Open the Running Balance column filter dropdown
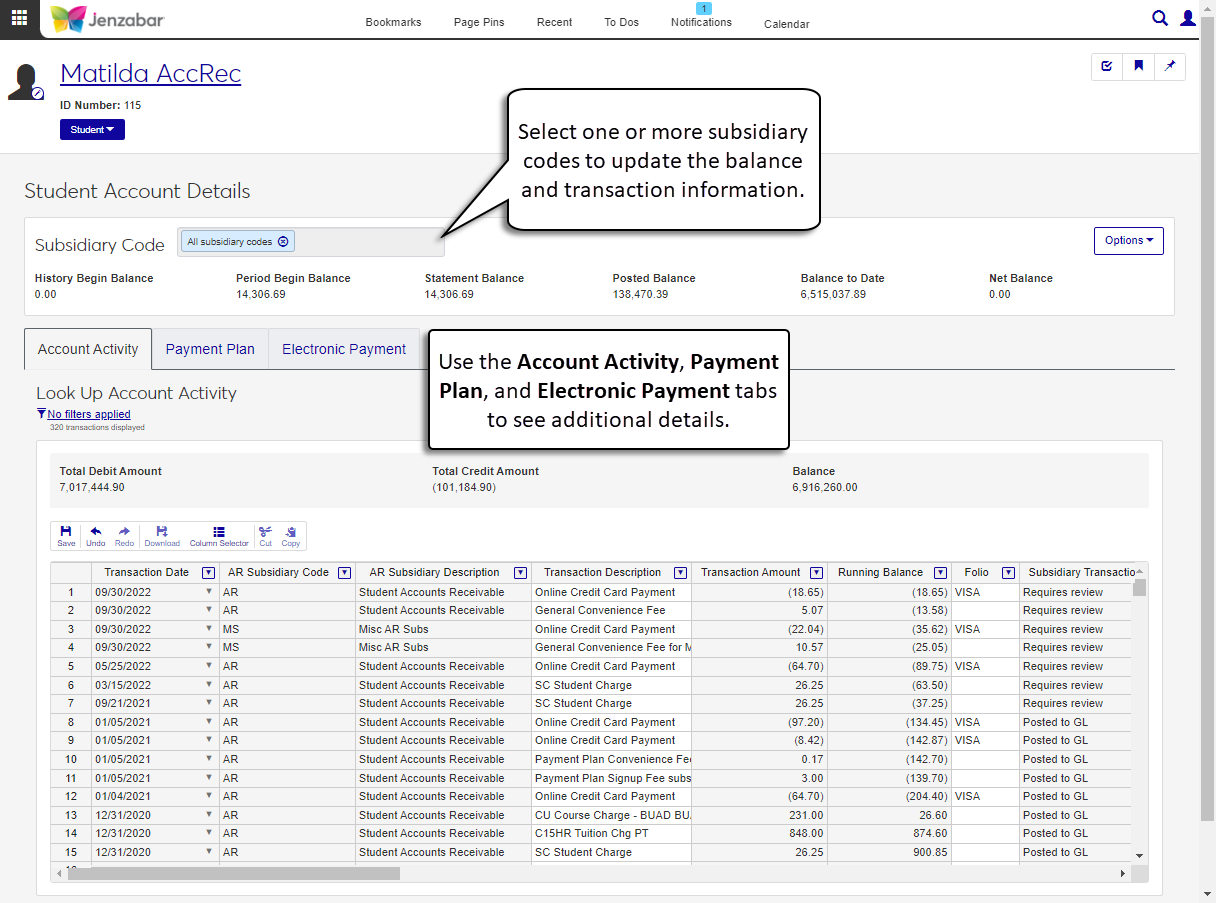1216x903 pixels. coord(940,573)
